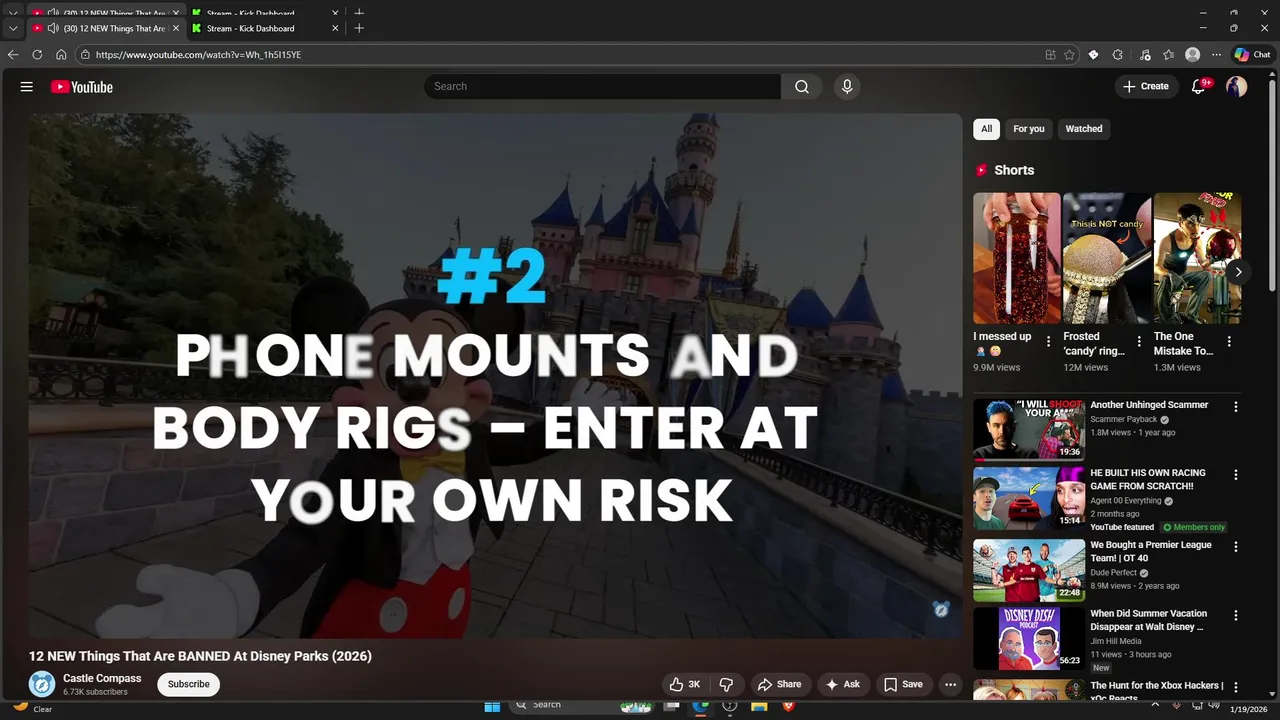Screen dimensions: 1280x720
Task: Open the split screen icon in address bar
Action: coord(1050,55)
